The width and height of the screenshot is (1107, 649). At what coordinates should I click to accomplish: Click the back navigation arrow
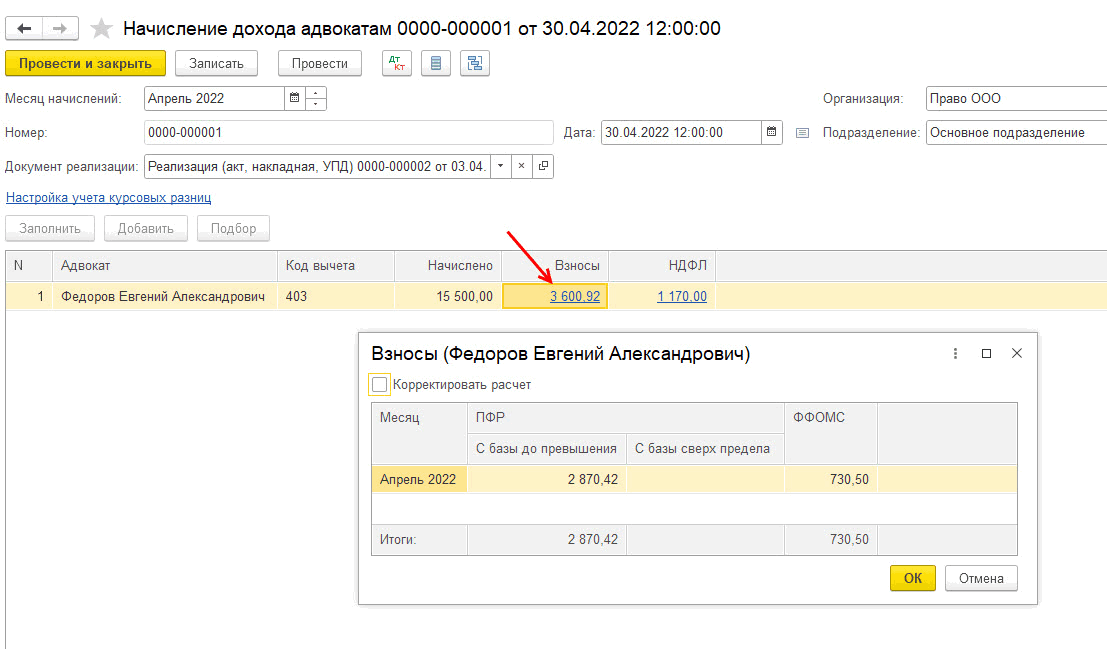[24, 29]
